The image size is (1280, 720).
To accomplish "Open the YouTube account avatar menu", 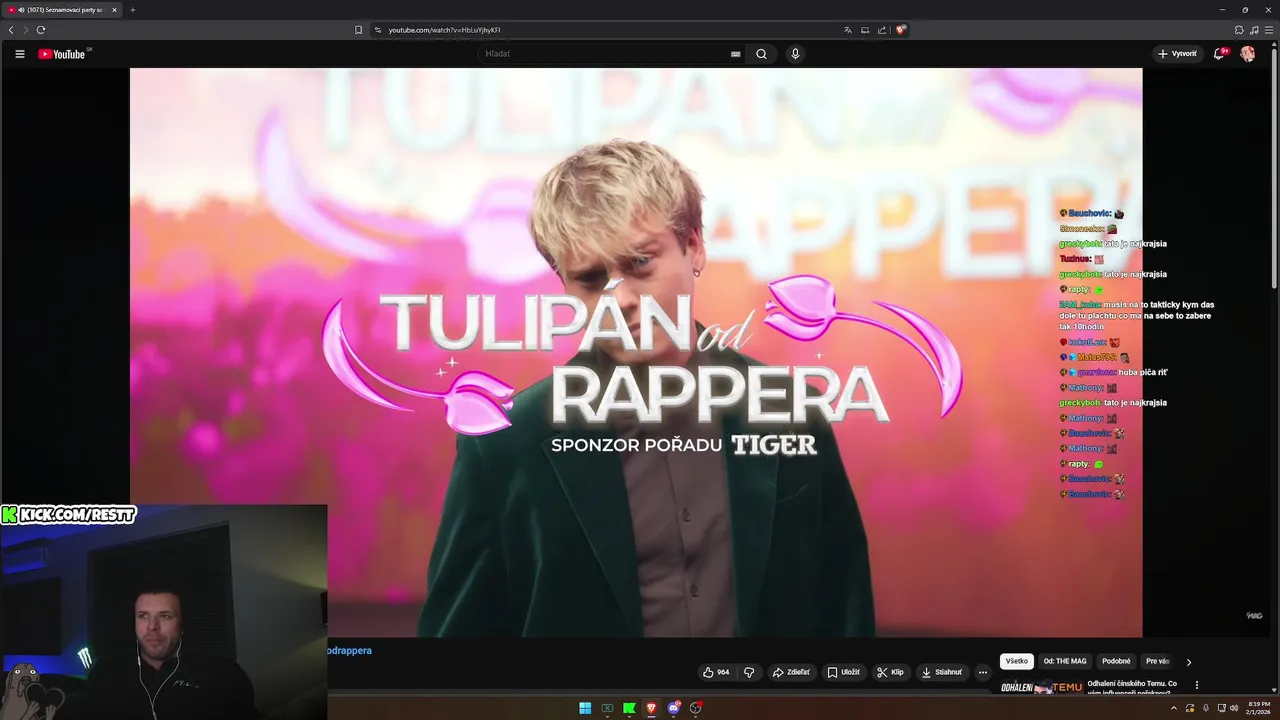I will 1248,54.
